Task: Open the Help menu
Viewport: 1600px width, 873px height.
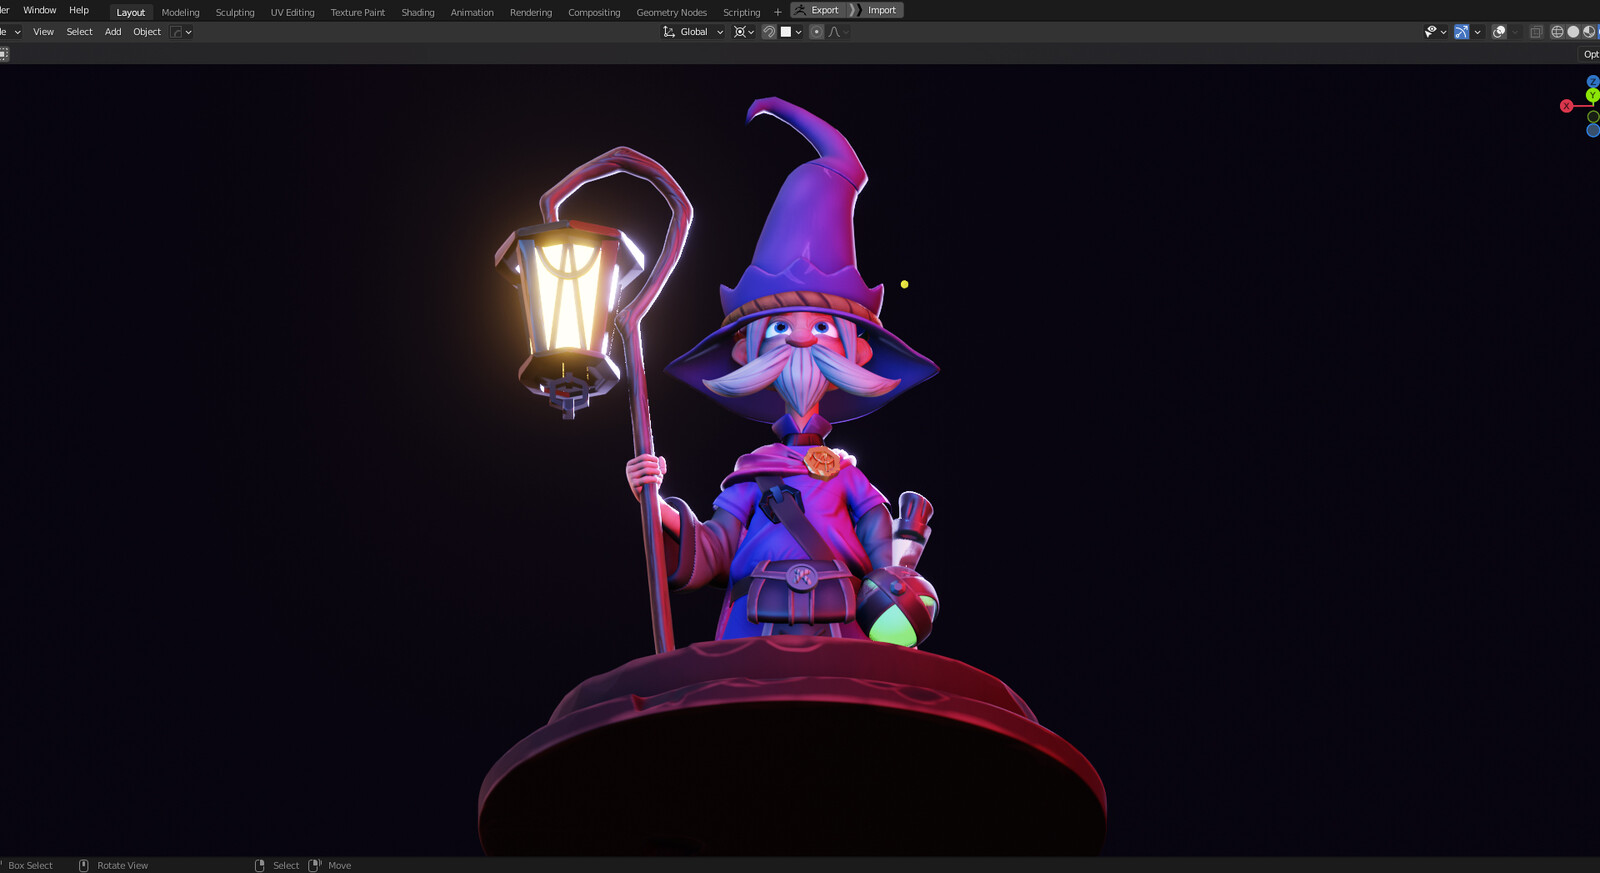Action: coord(79,10)
